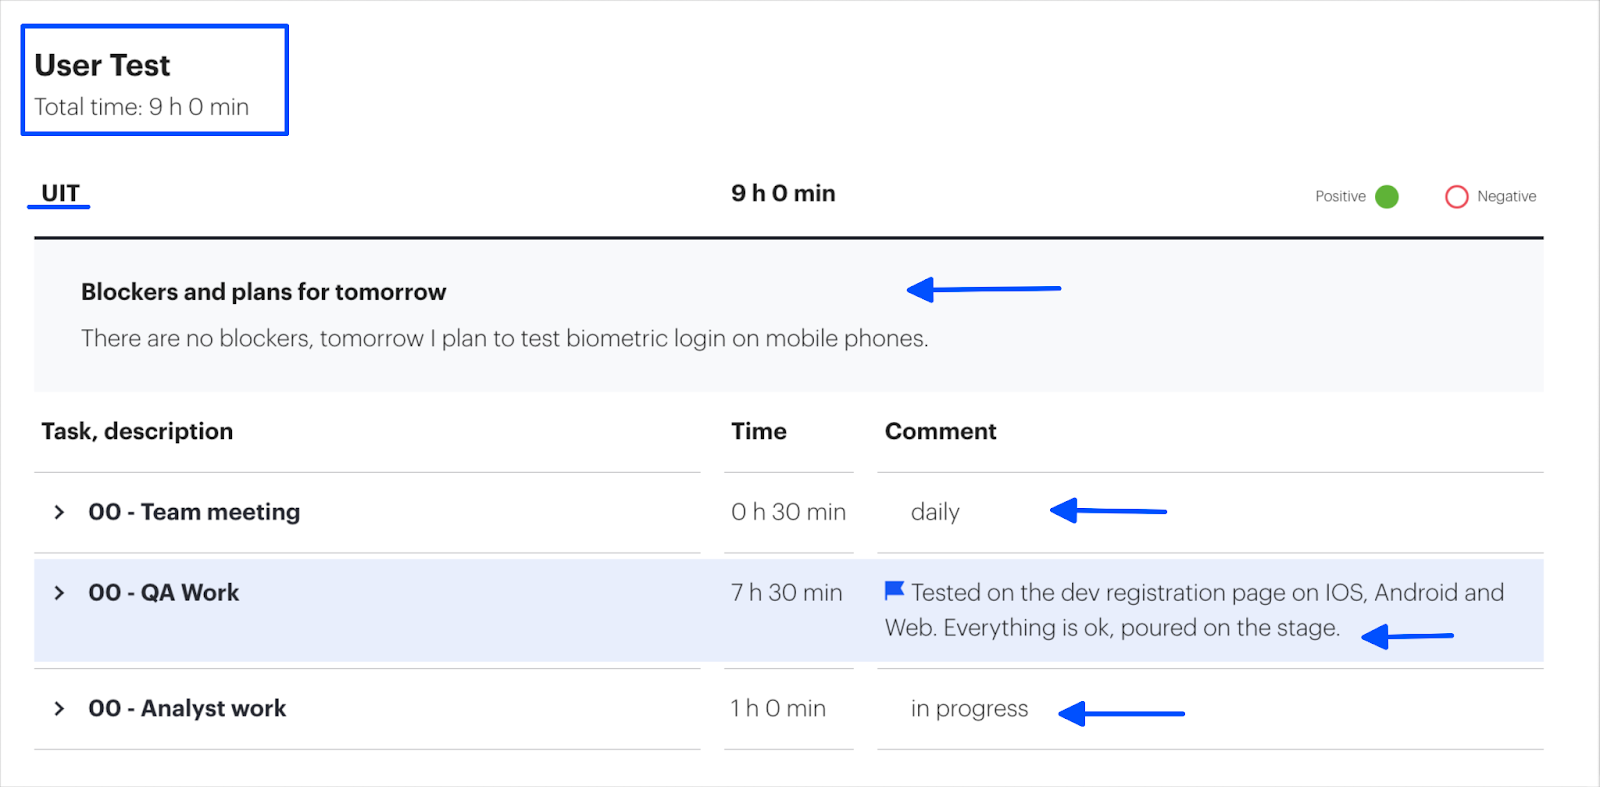1600x787 pixels.
Task: Expand the Team meeting row chevron
Action: [59, 512]
